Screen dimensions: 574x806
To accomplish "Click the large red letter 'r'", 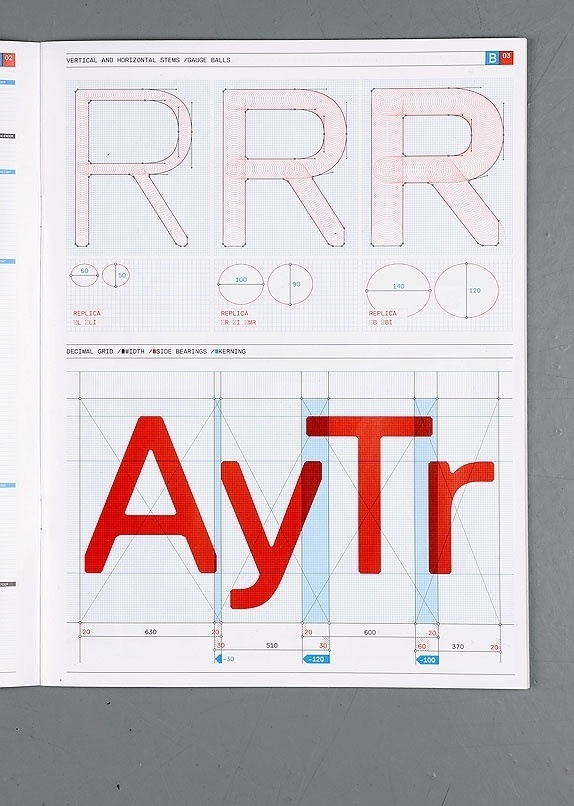I will (x=461, y=517).
